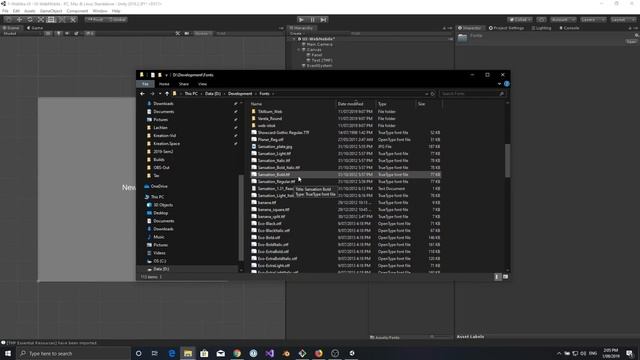Open the Layers dropdown in Unity

593,20
